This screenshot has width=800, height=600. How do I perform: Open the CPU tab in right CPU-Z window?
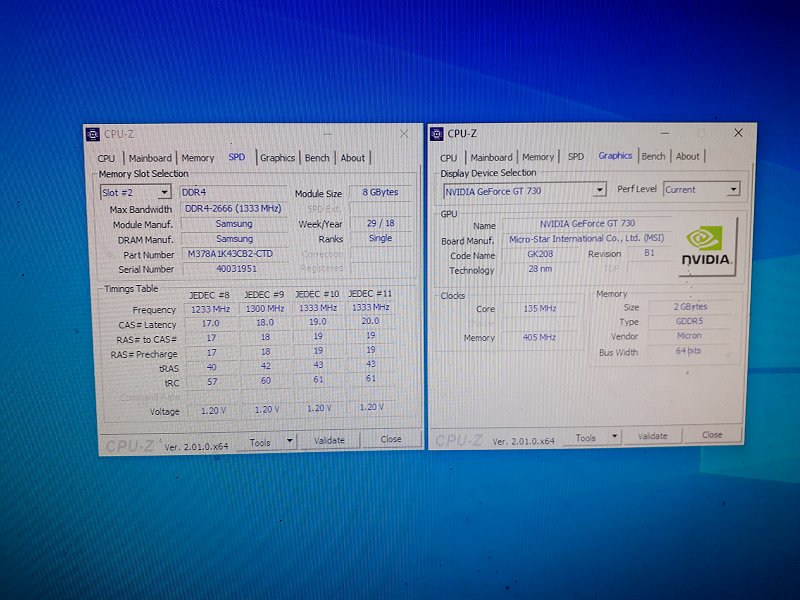[x=448, y=158]
